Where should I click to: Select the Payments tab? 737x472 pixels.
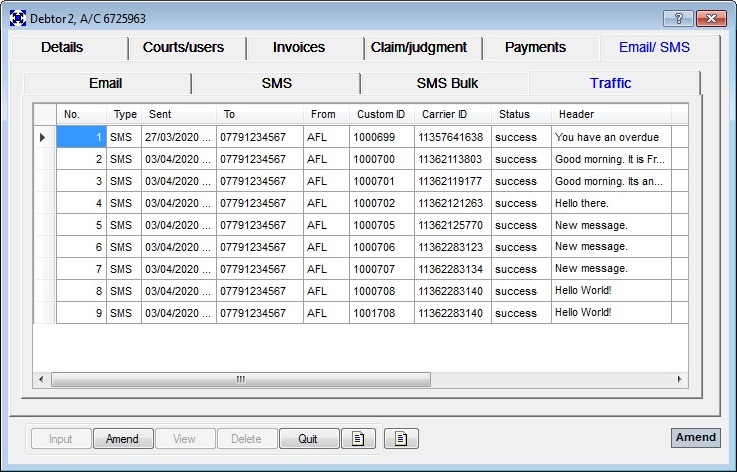[535, 47]
